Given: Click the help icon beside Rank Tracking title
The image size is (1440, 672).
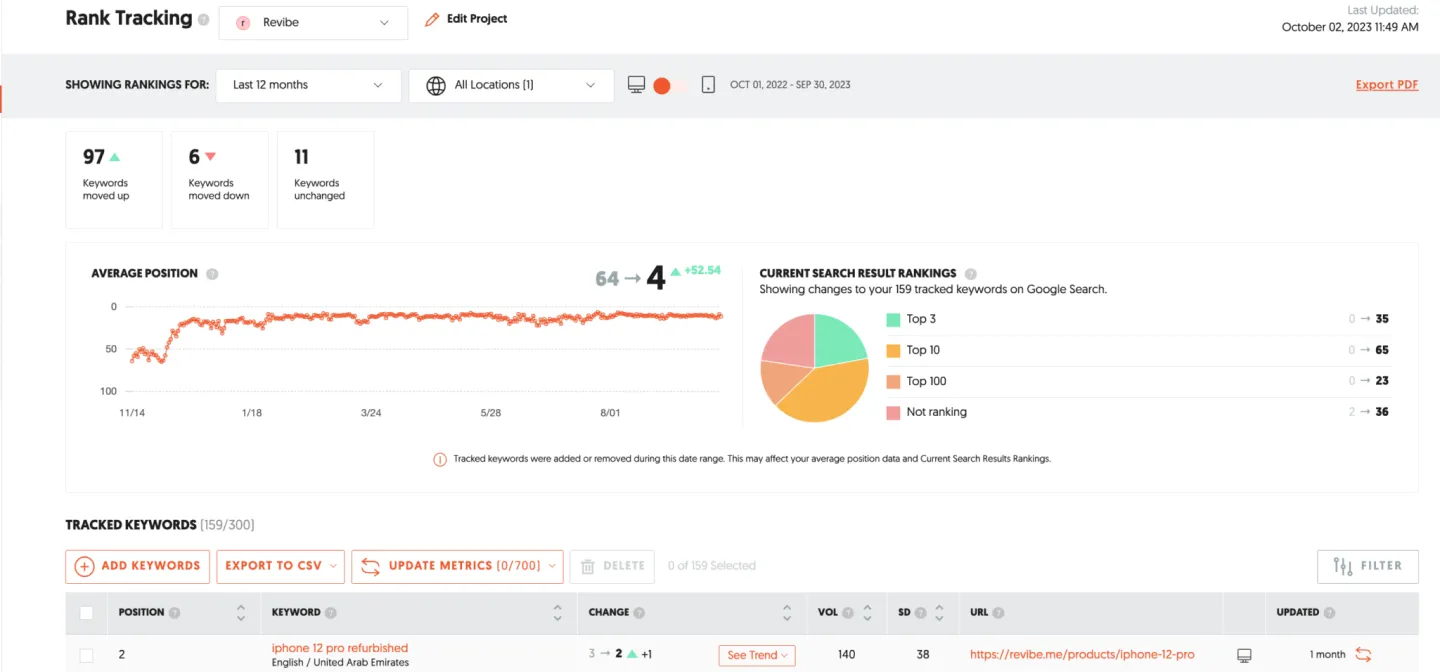Looking at the screenshot, I should pyautogui.click(x=204, y=20).
